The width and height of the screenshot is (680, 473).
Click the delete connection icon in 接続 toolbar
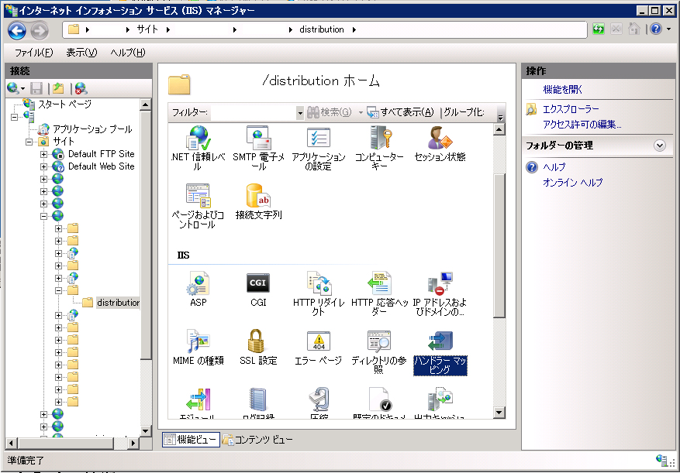click(81, 88)
